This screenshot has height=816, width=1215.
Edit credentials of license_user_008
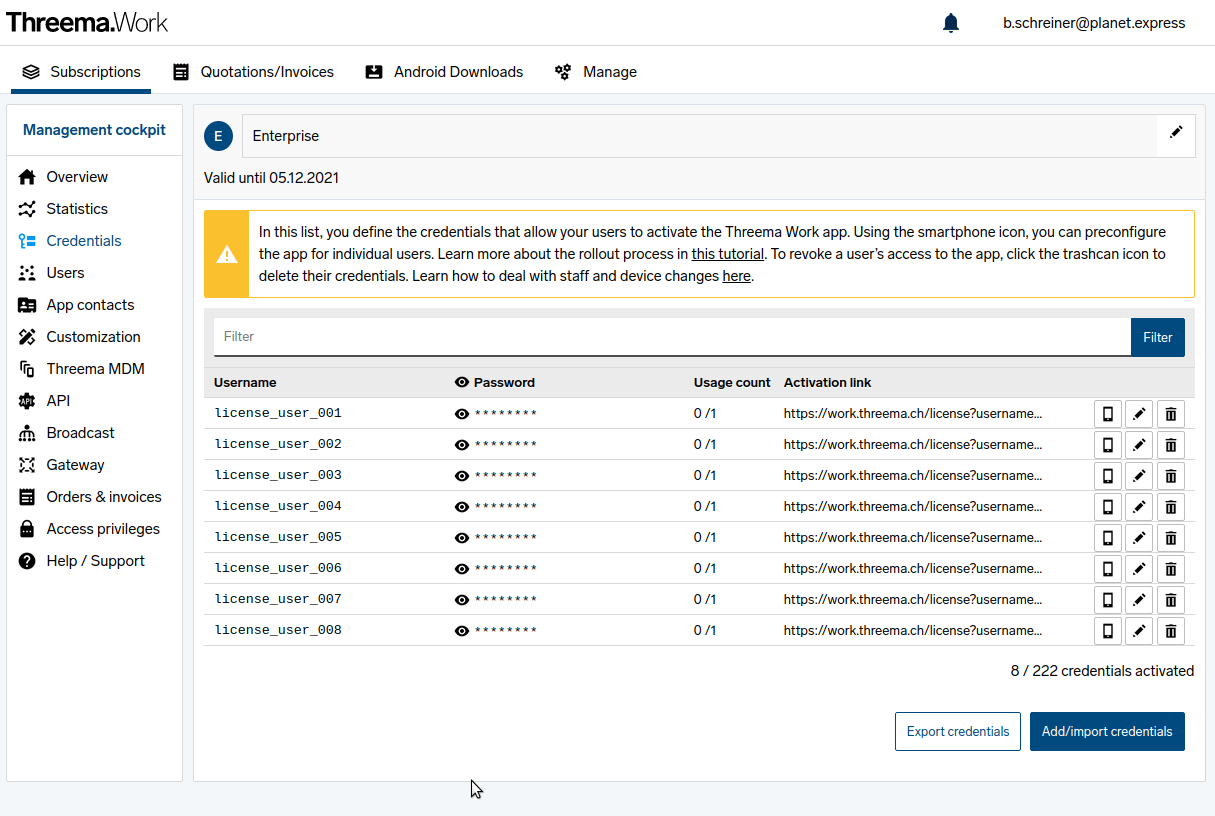[1138, 630]
